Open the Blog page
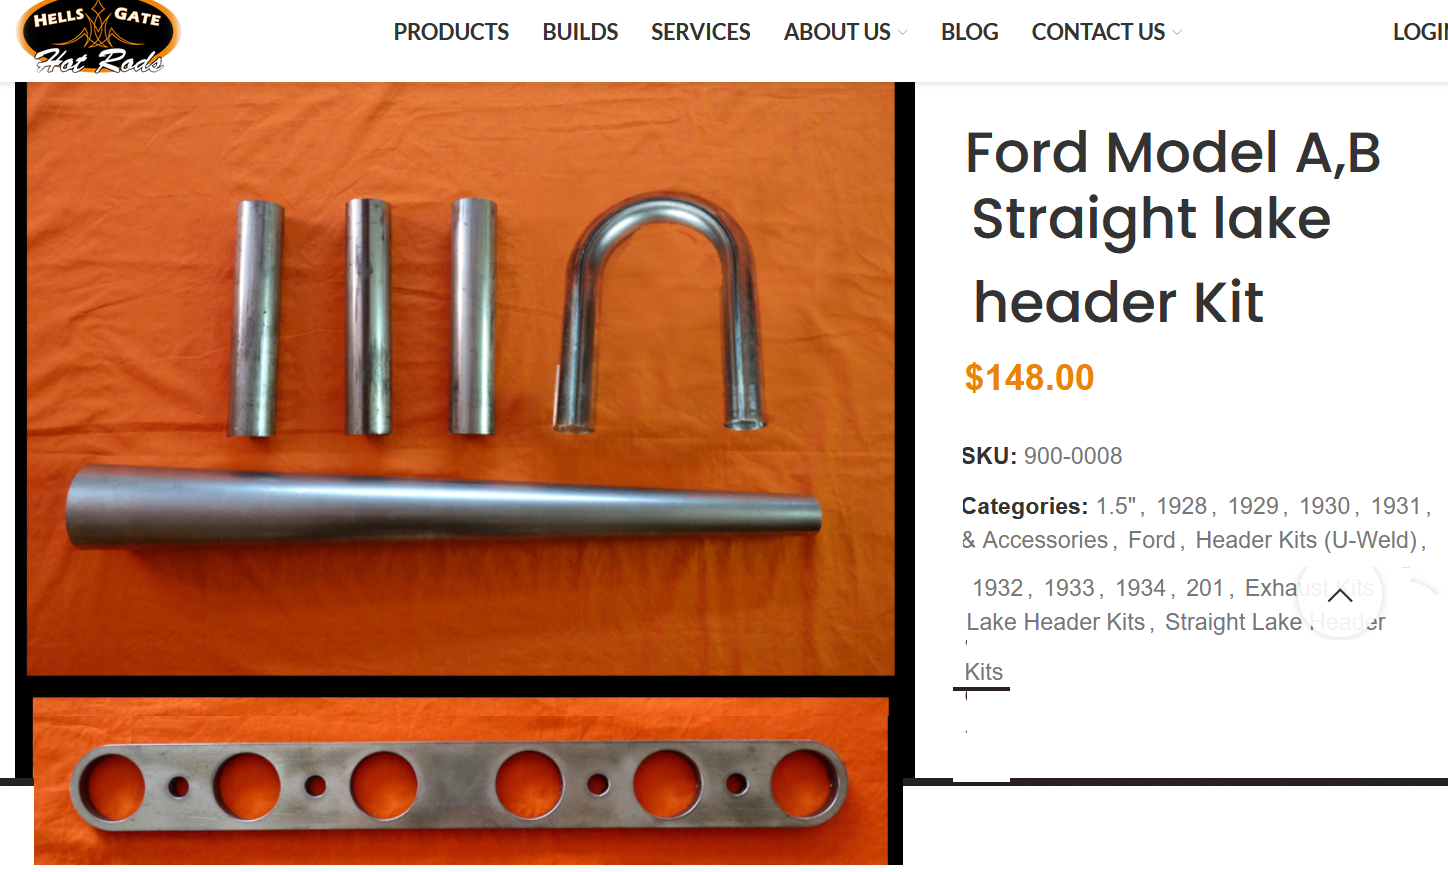 point(969,32)
